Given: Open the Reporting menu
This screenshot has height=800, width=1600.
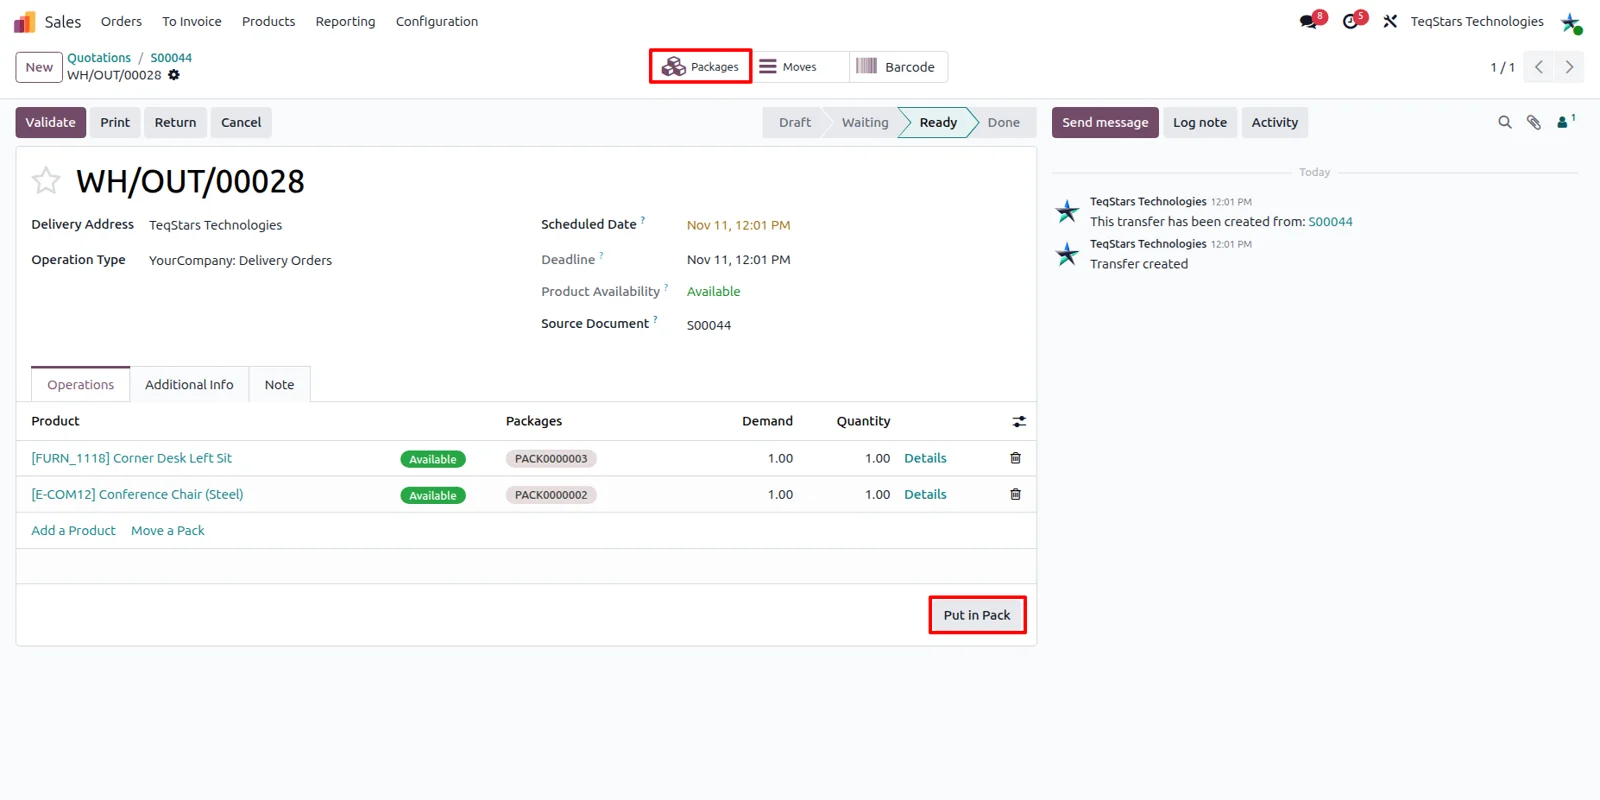Looking at the screenshot, I should tap(345, 22).
